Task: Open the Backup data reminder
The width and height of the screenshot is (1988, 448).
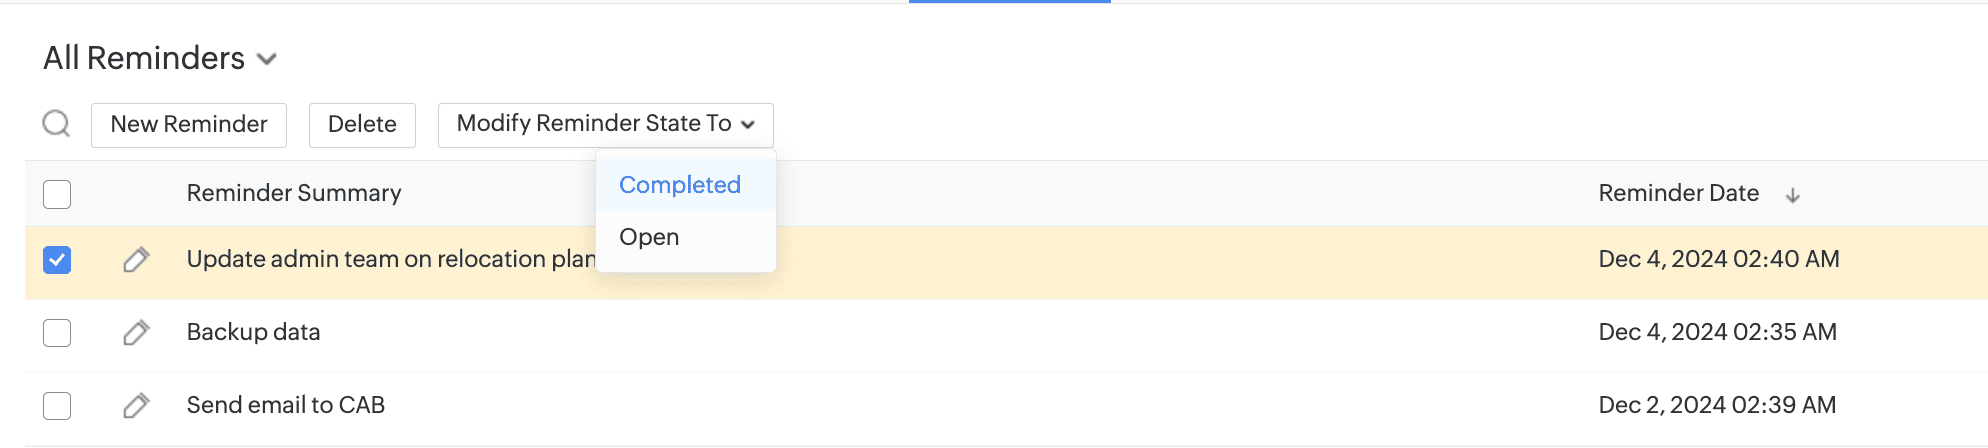Action: 253,332
